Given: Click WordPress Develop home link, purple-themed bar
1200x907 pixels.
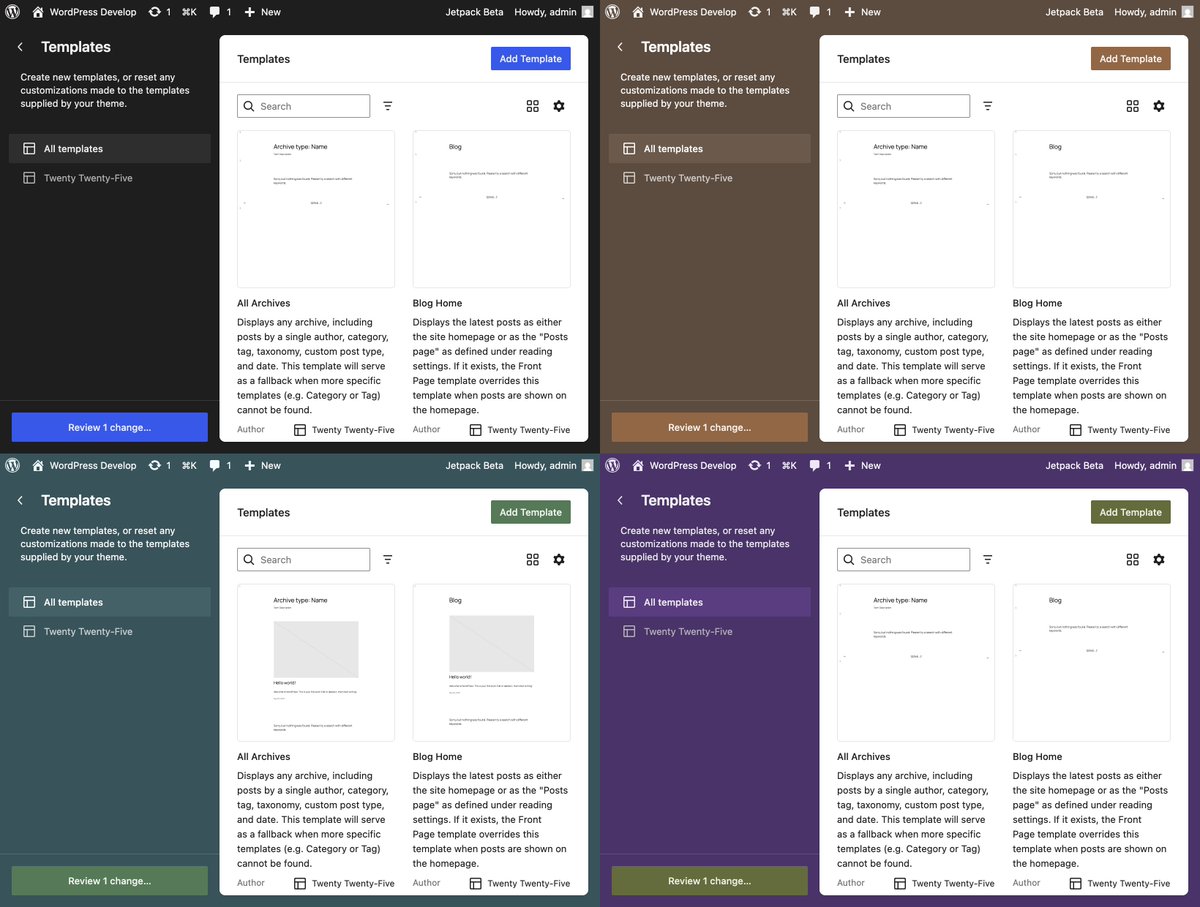Looking at the screenshot, I should coord(684,465).
